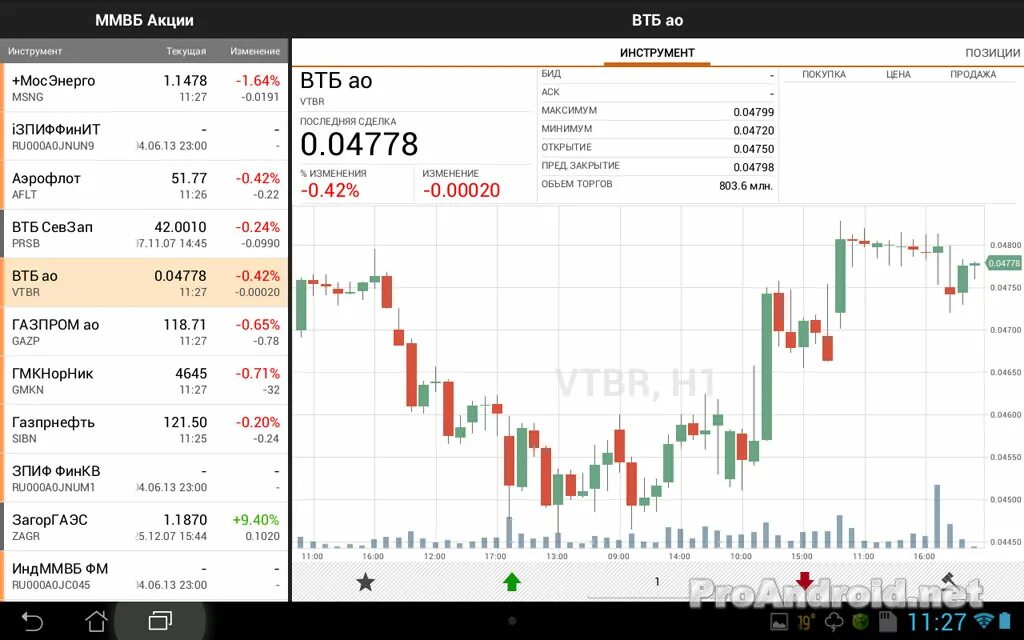Screen dimensions: 1024x640
Task: Tap the SD card icon in status bar
Action: tap(888, 622)
